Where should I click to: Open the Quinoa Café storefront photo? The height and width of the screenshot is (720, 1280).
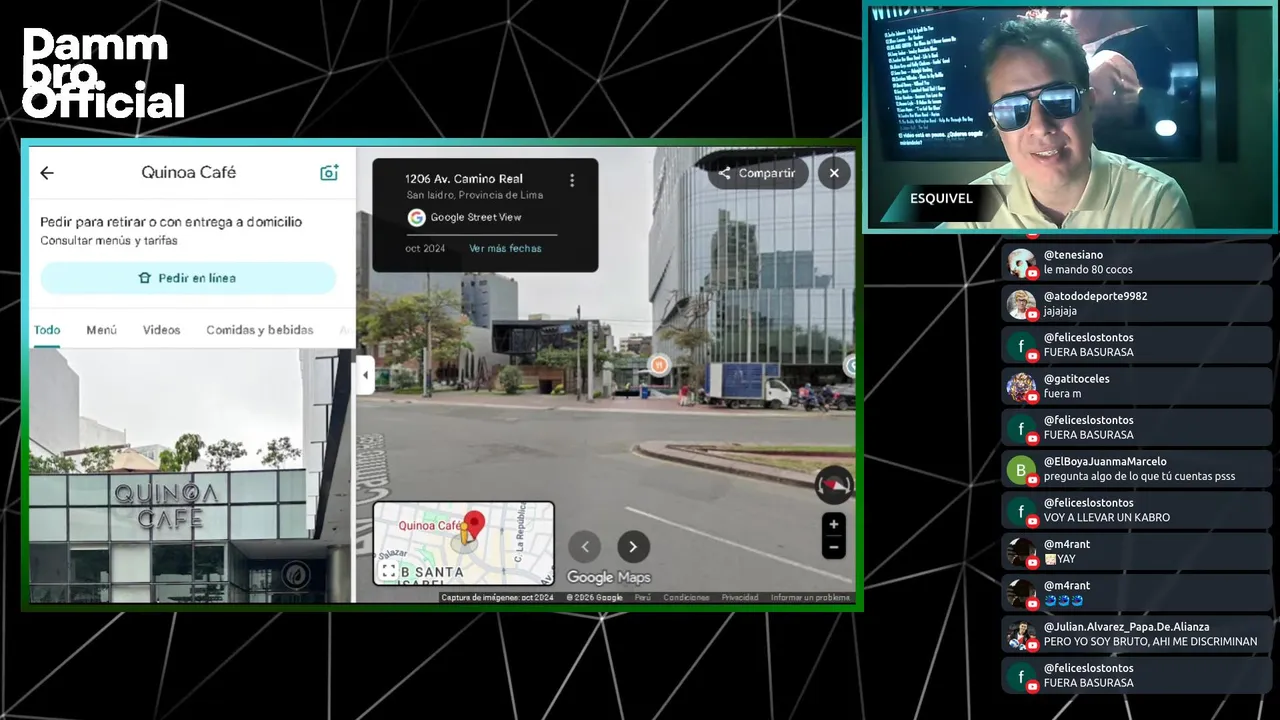[x=190, y=476]
